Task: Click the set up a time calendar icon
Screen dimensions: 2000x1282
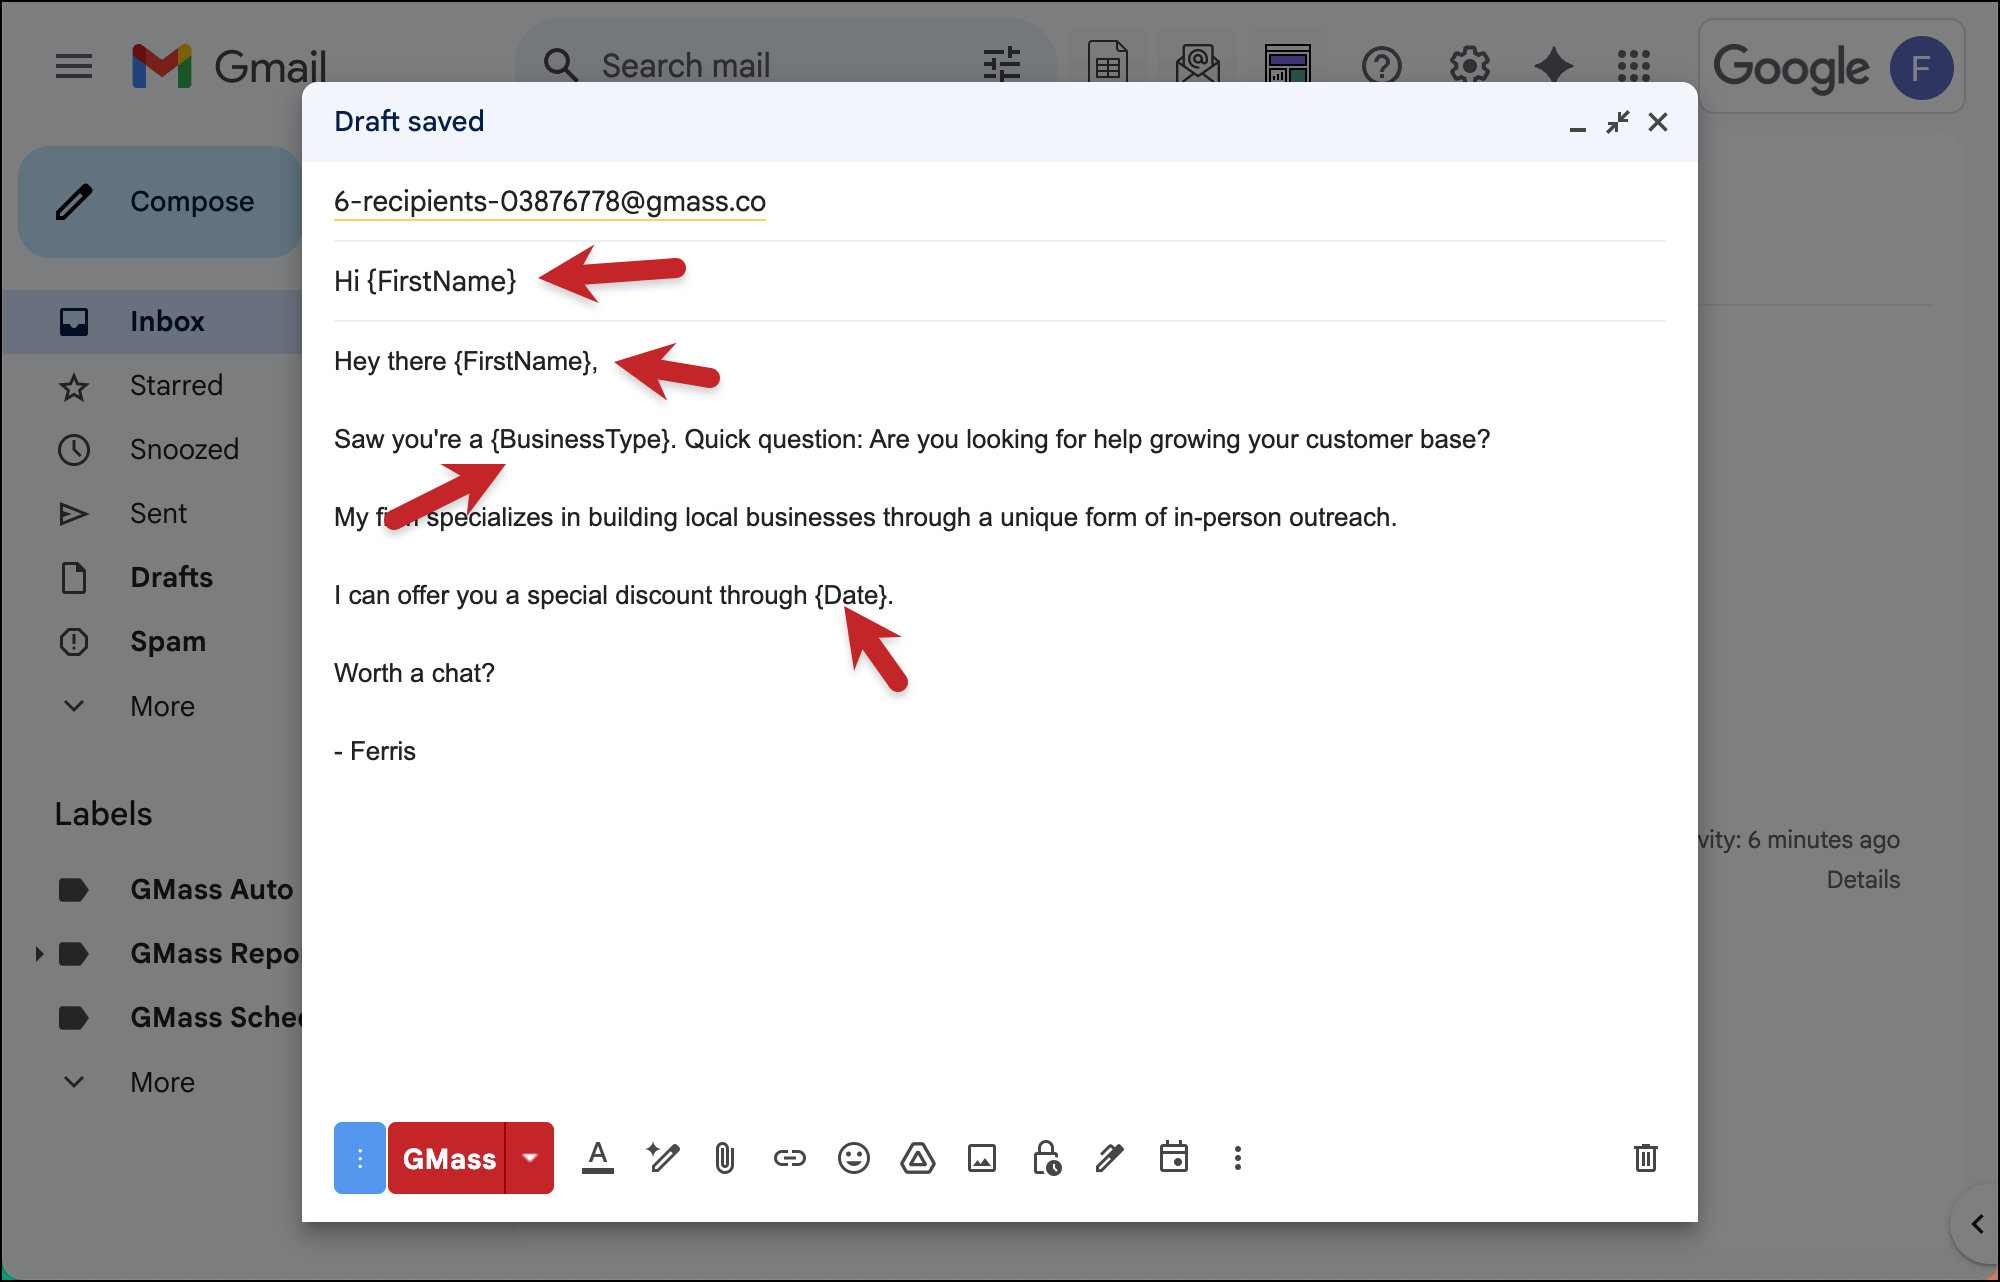Action: (1173, 1158)
